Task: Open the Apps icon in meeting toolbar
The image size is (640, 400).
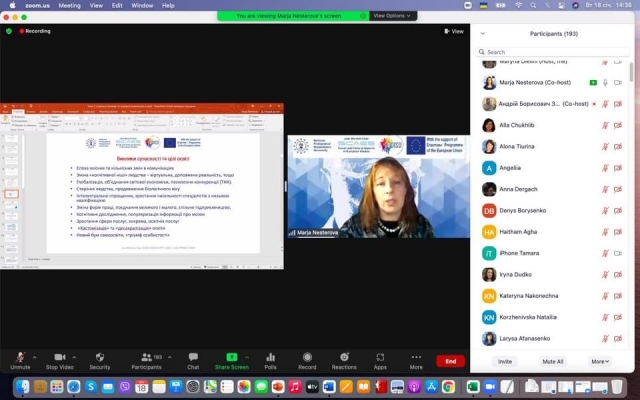Action: click(380, 357)
